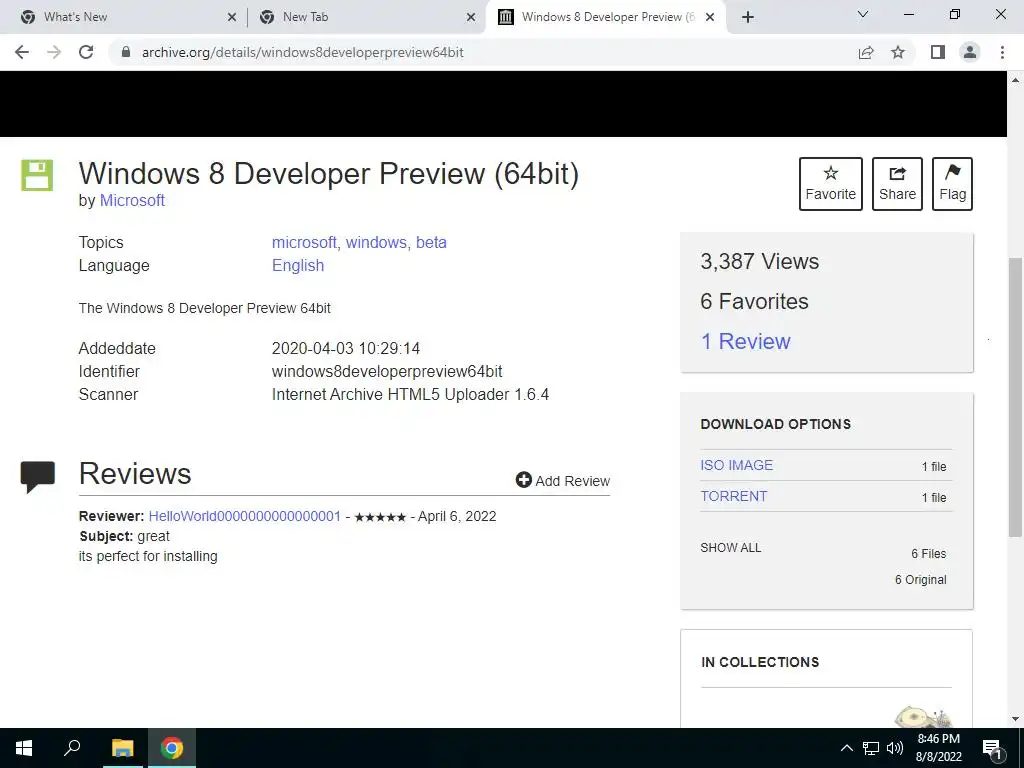Open the English language link
The image size is (1024, 768).
[298, 266]
